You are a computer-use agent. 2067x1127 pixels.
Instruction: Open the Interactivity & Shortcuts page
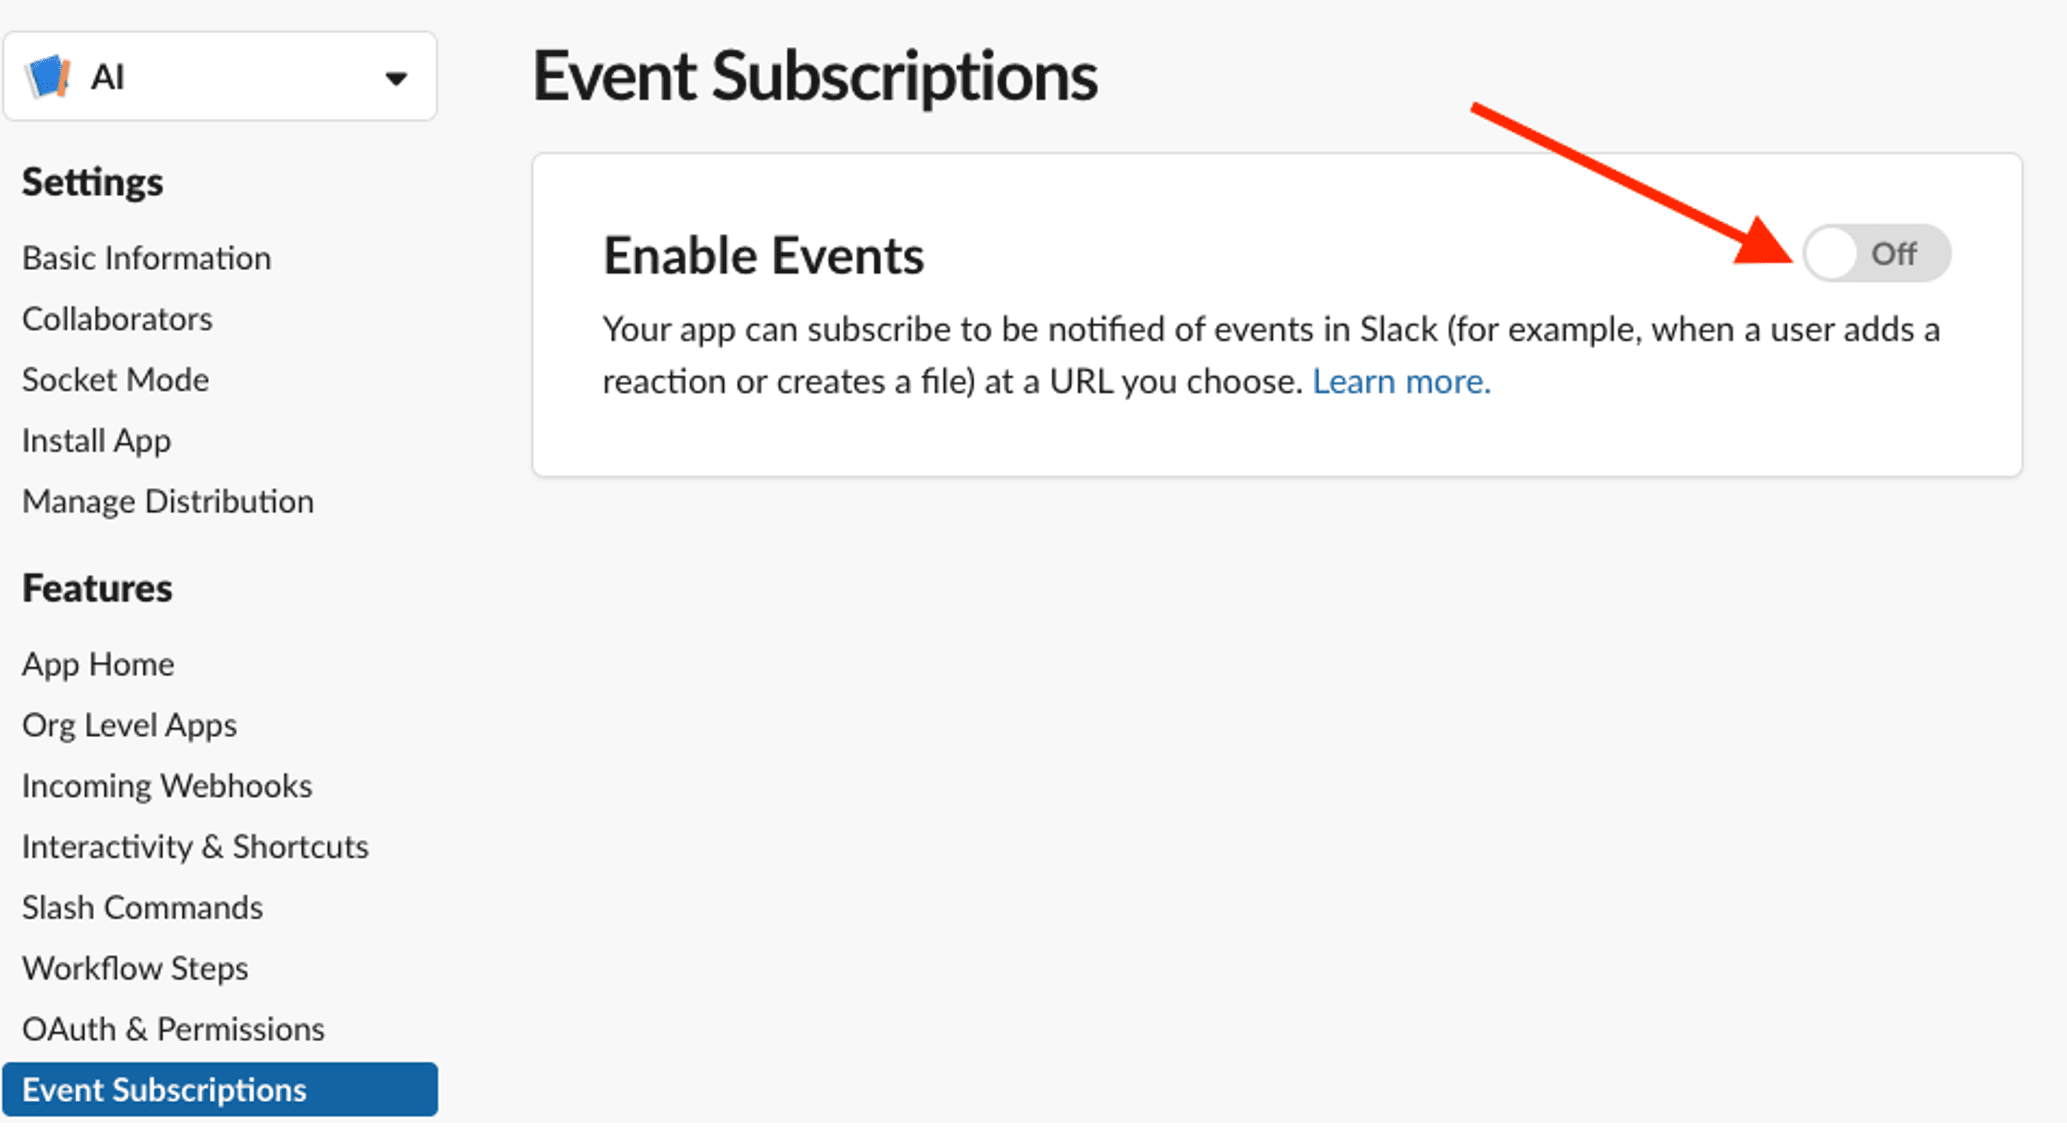pos(194,847)
